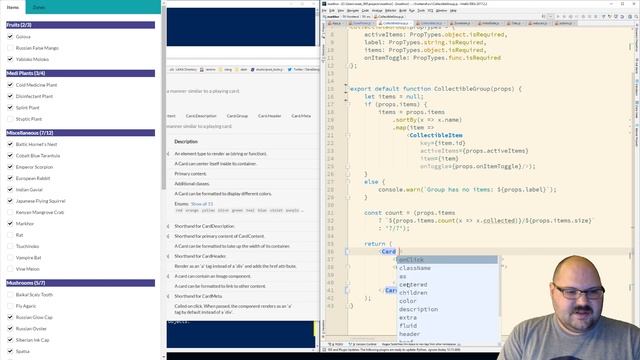Select centered from the autocomplete popup
Viewport: 640px width, 360px height.
coord(447,284)
